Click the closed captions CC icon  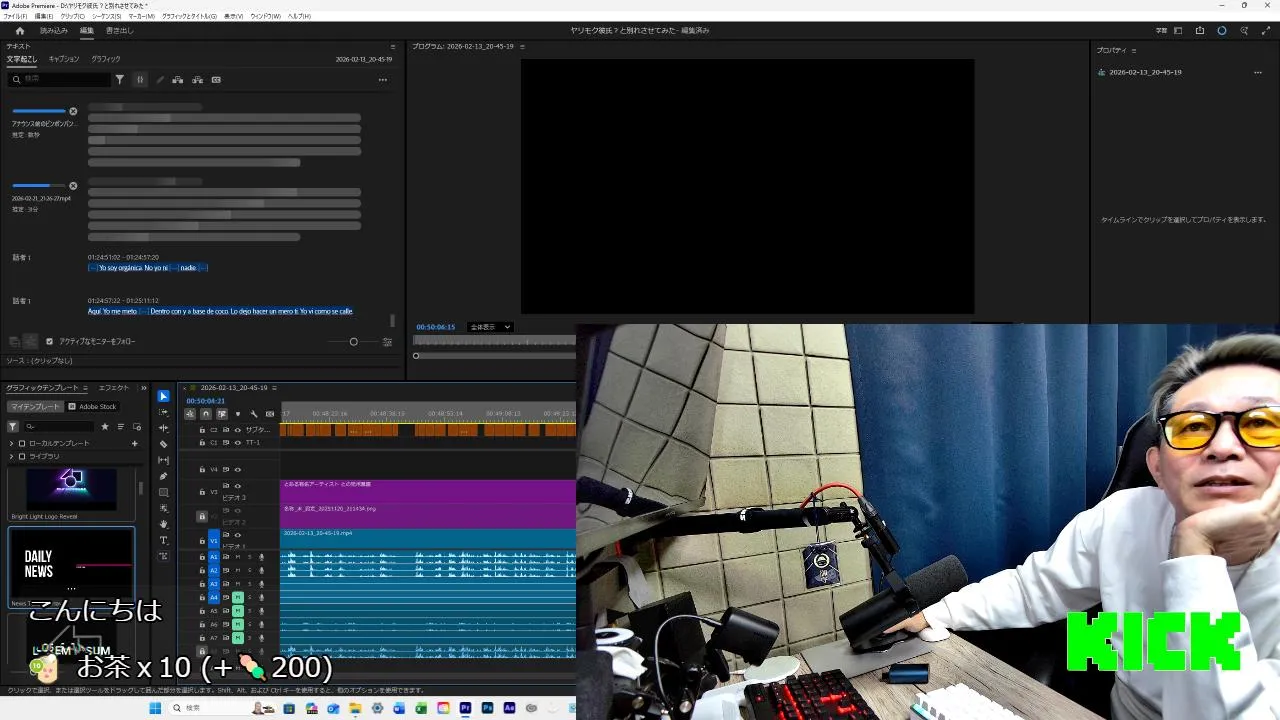pyautogui.click(x=216, y=79)
